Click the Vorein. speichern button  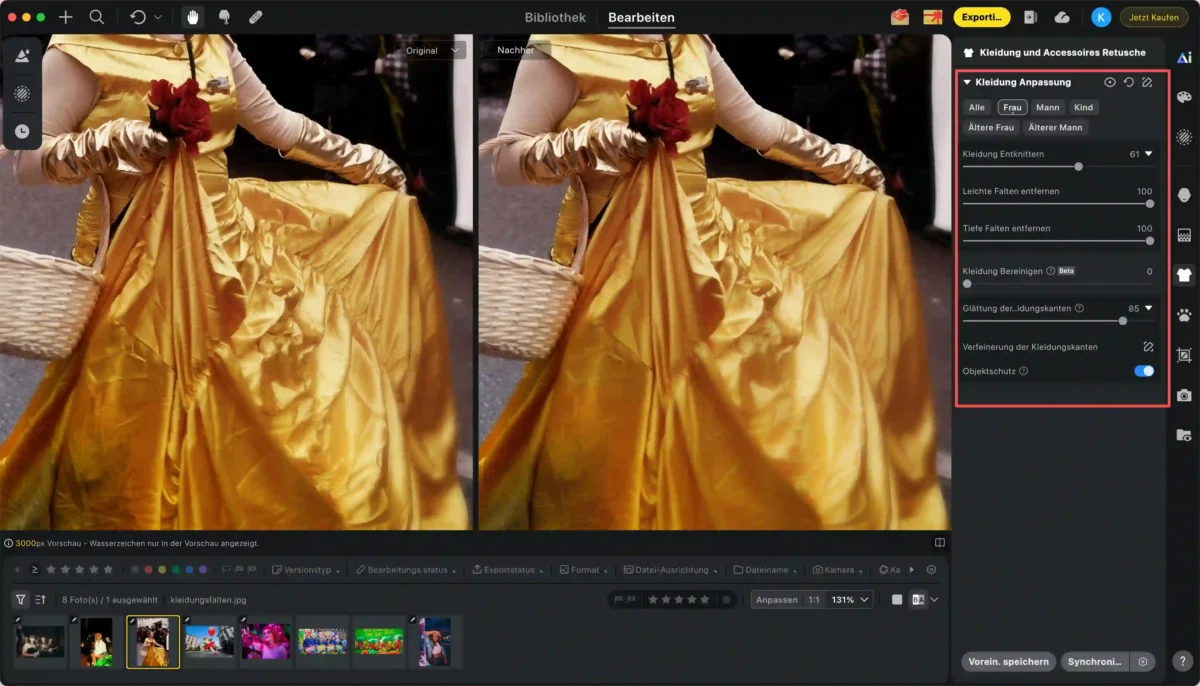1008,662
